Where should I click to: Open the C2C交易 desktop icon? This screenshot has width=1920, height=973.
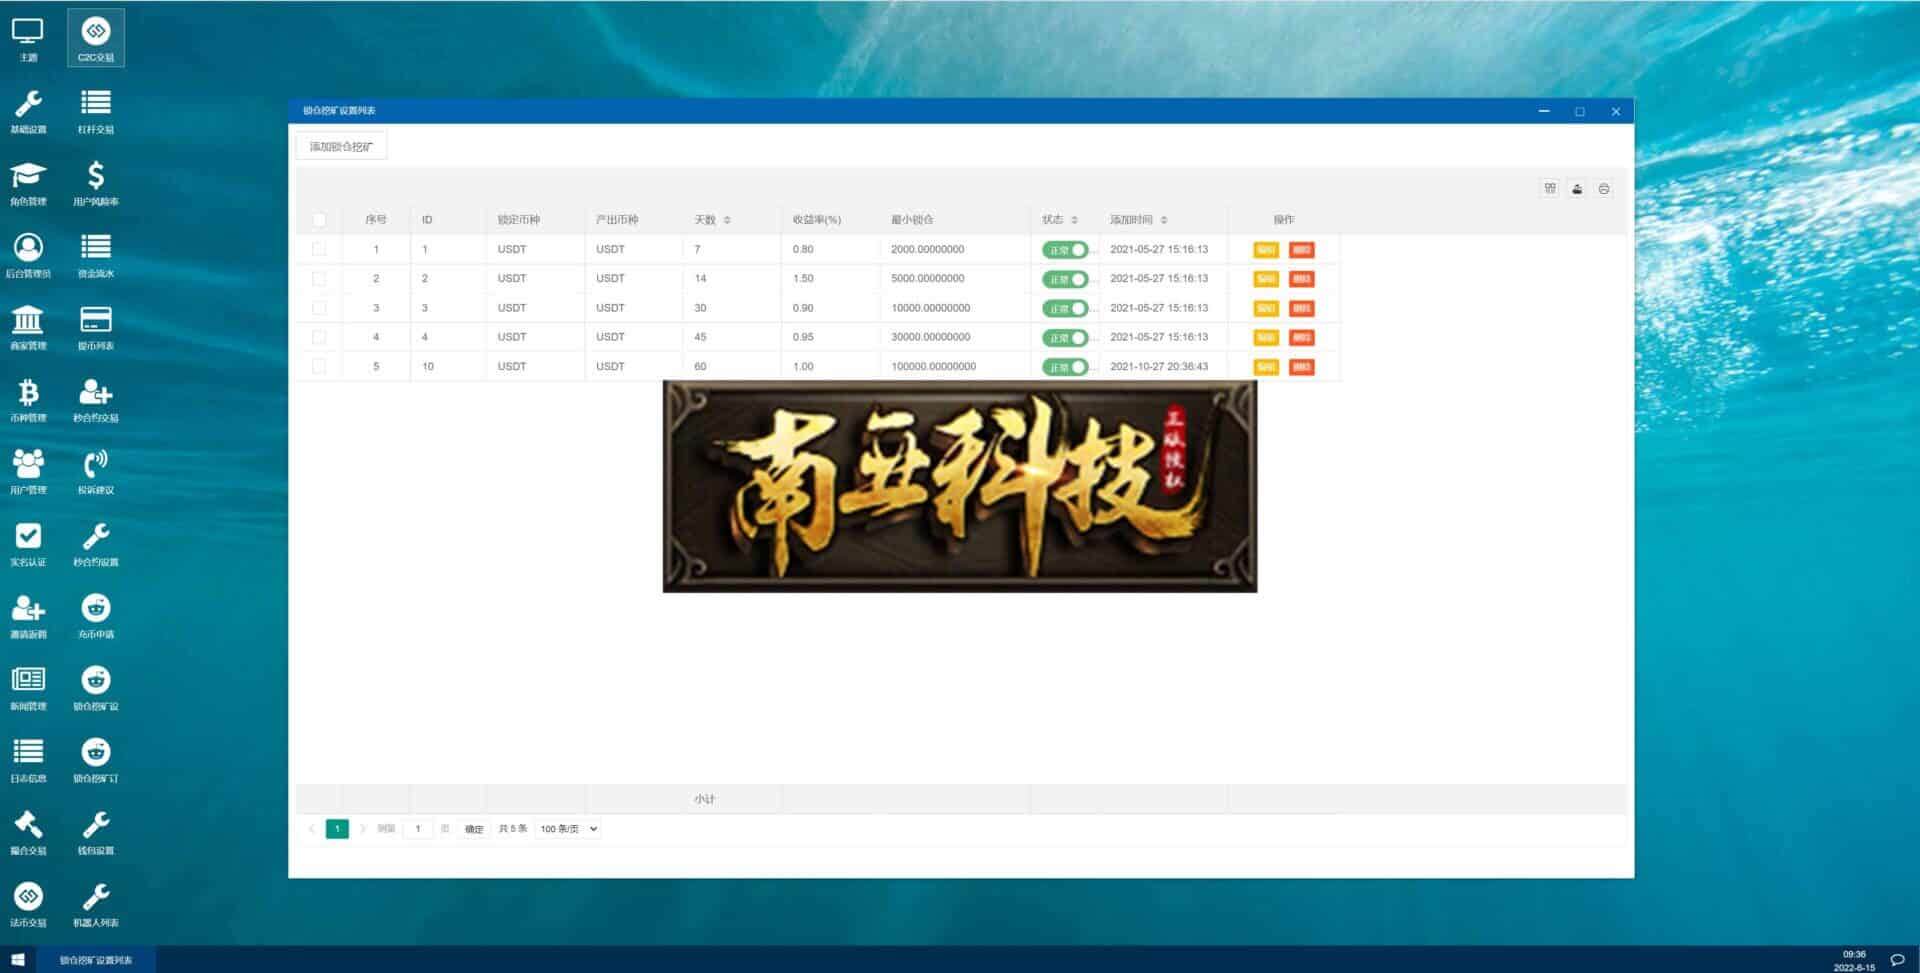96,38
